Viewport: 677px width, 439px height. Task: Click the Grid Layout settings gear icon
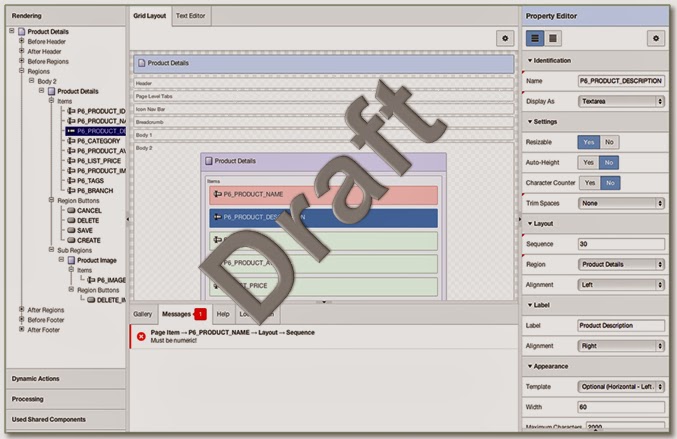coord(505,38)
